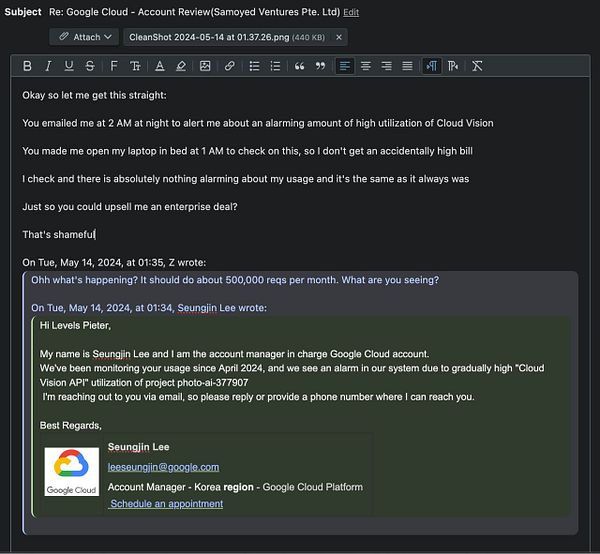Open the font family (F) option
Viewport: 600px width, 554px height.
pyautogui.click(x=114, y=66)
